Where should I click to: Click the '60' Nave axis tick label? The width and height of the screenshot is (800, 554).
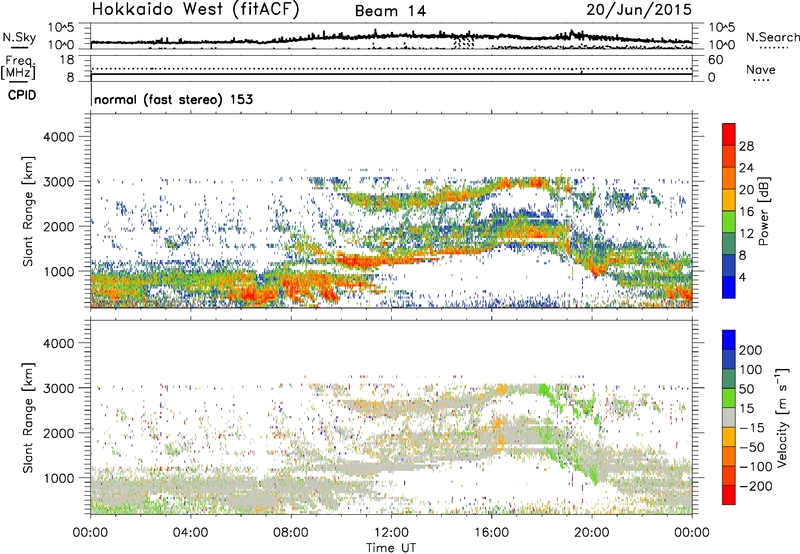pos(715,60)
